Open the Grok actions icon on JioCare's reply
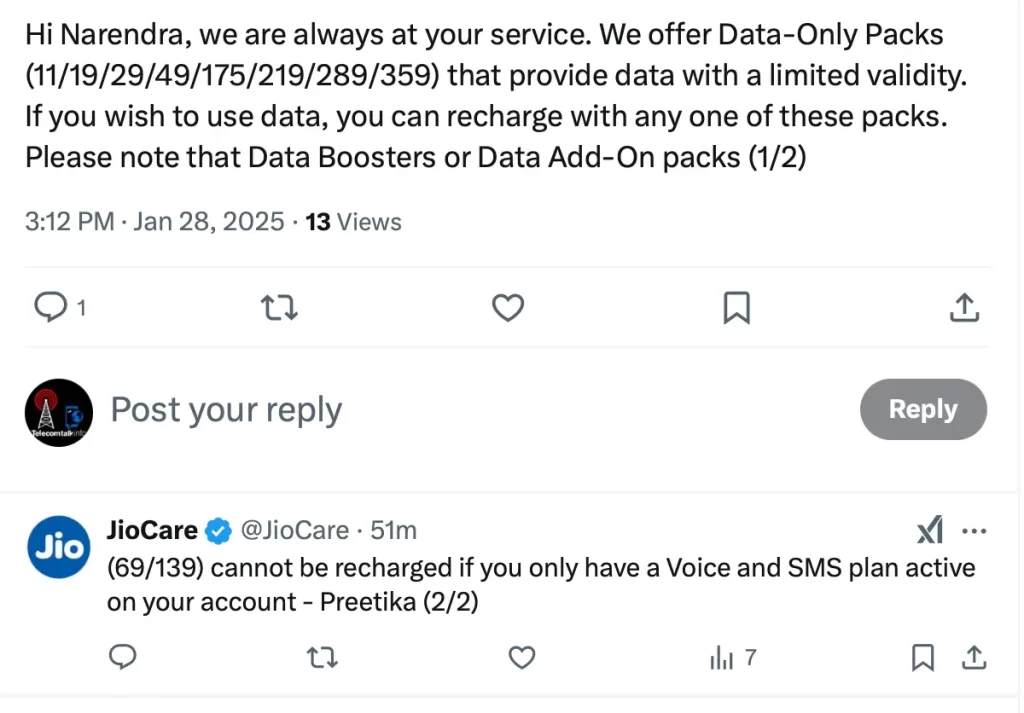Image resolution: width=1024 pixels, height=713 pixels. pyautogui.click(x=929, y=530)
